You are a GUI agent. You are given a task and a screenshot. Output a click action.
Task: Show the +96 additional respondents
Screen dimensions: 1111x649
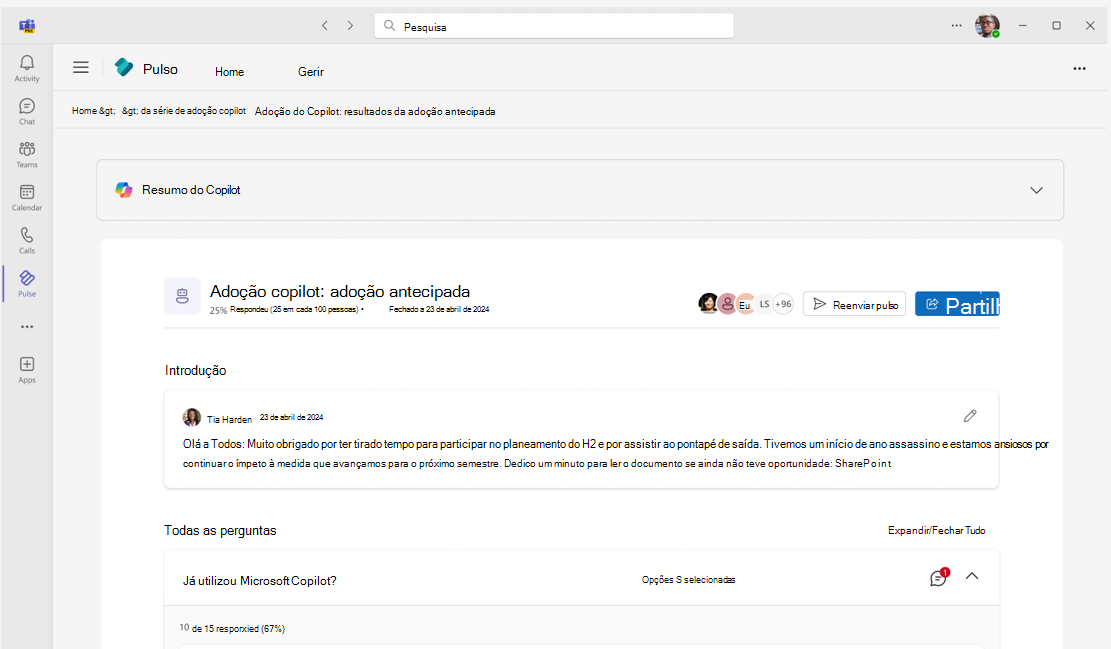coord(783,304)
